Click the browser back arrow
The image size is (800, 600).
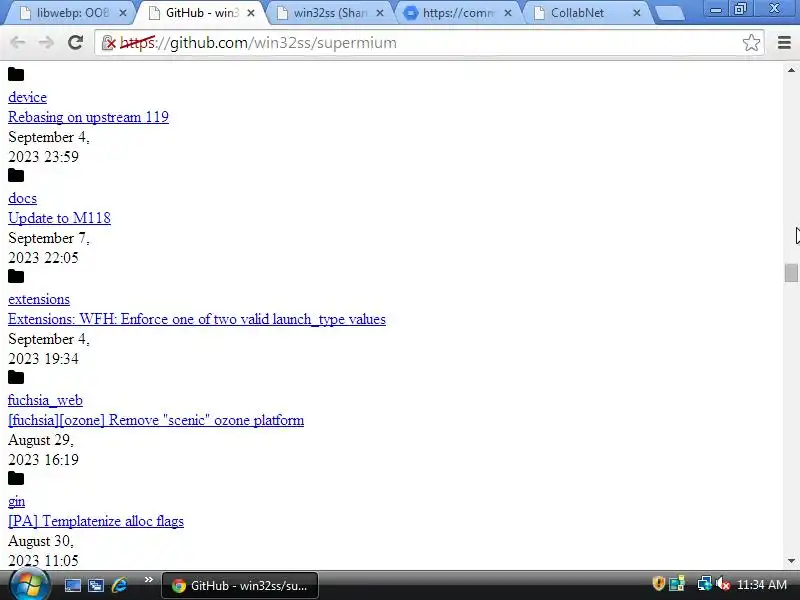17,42
